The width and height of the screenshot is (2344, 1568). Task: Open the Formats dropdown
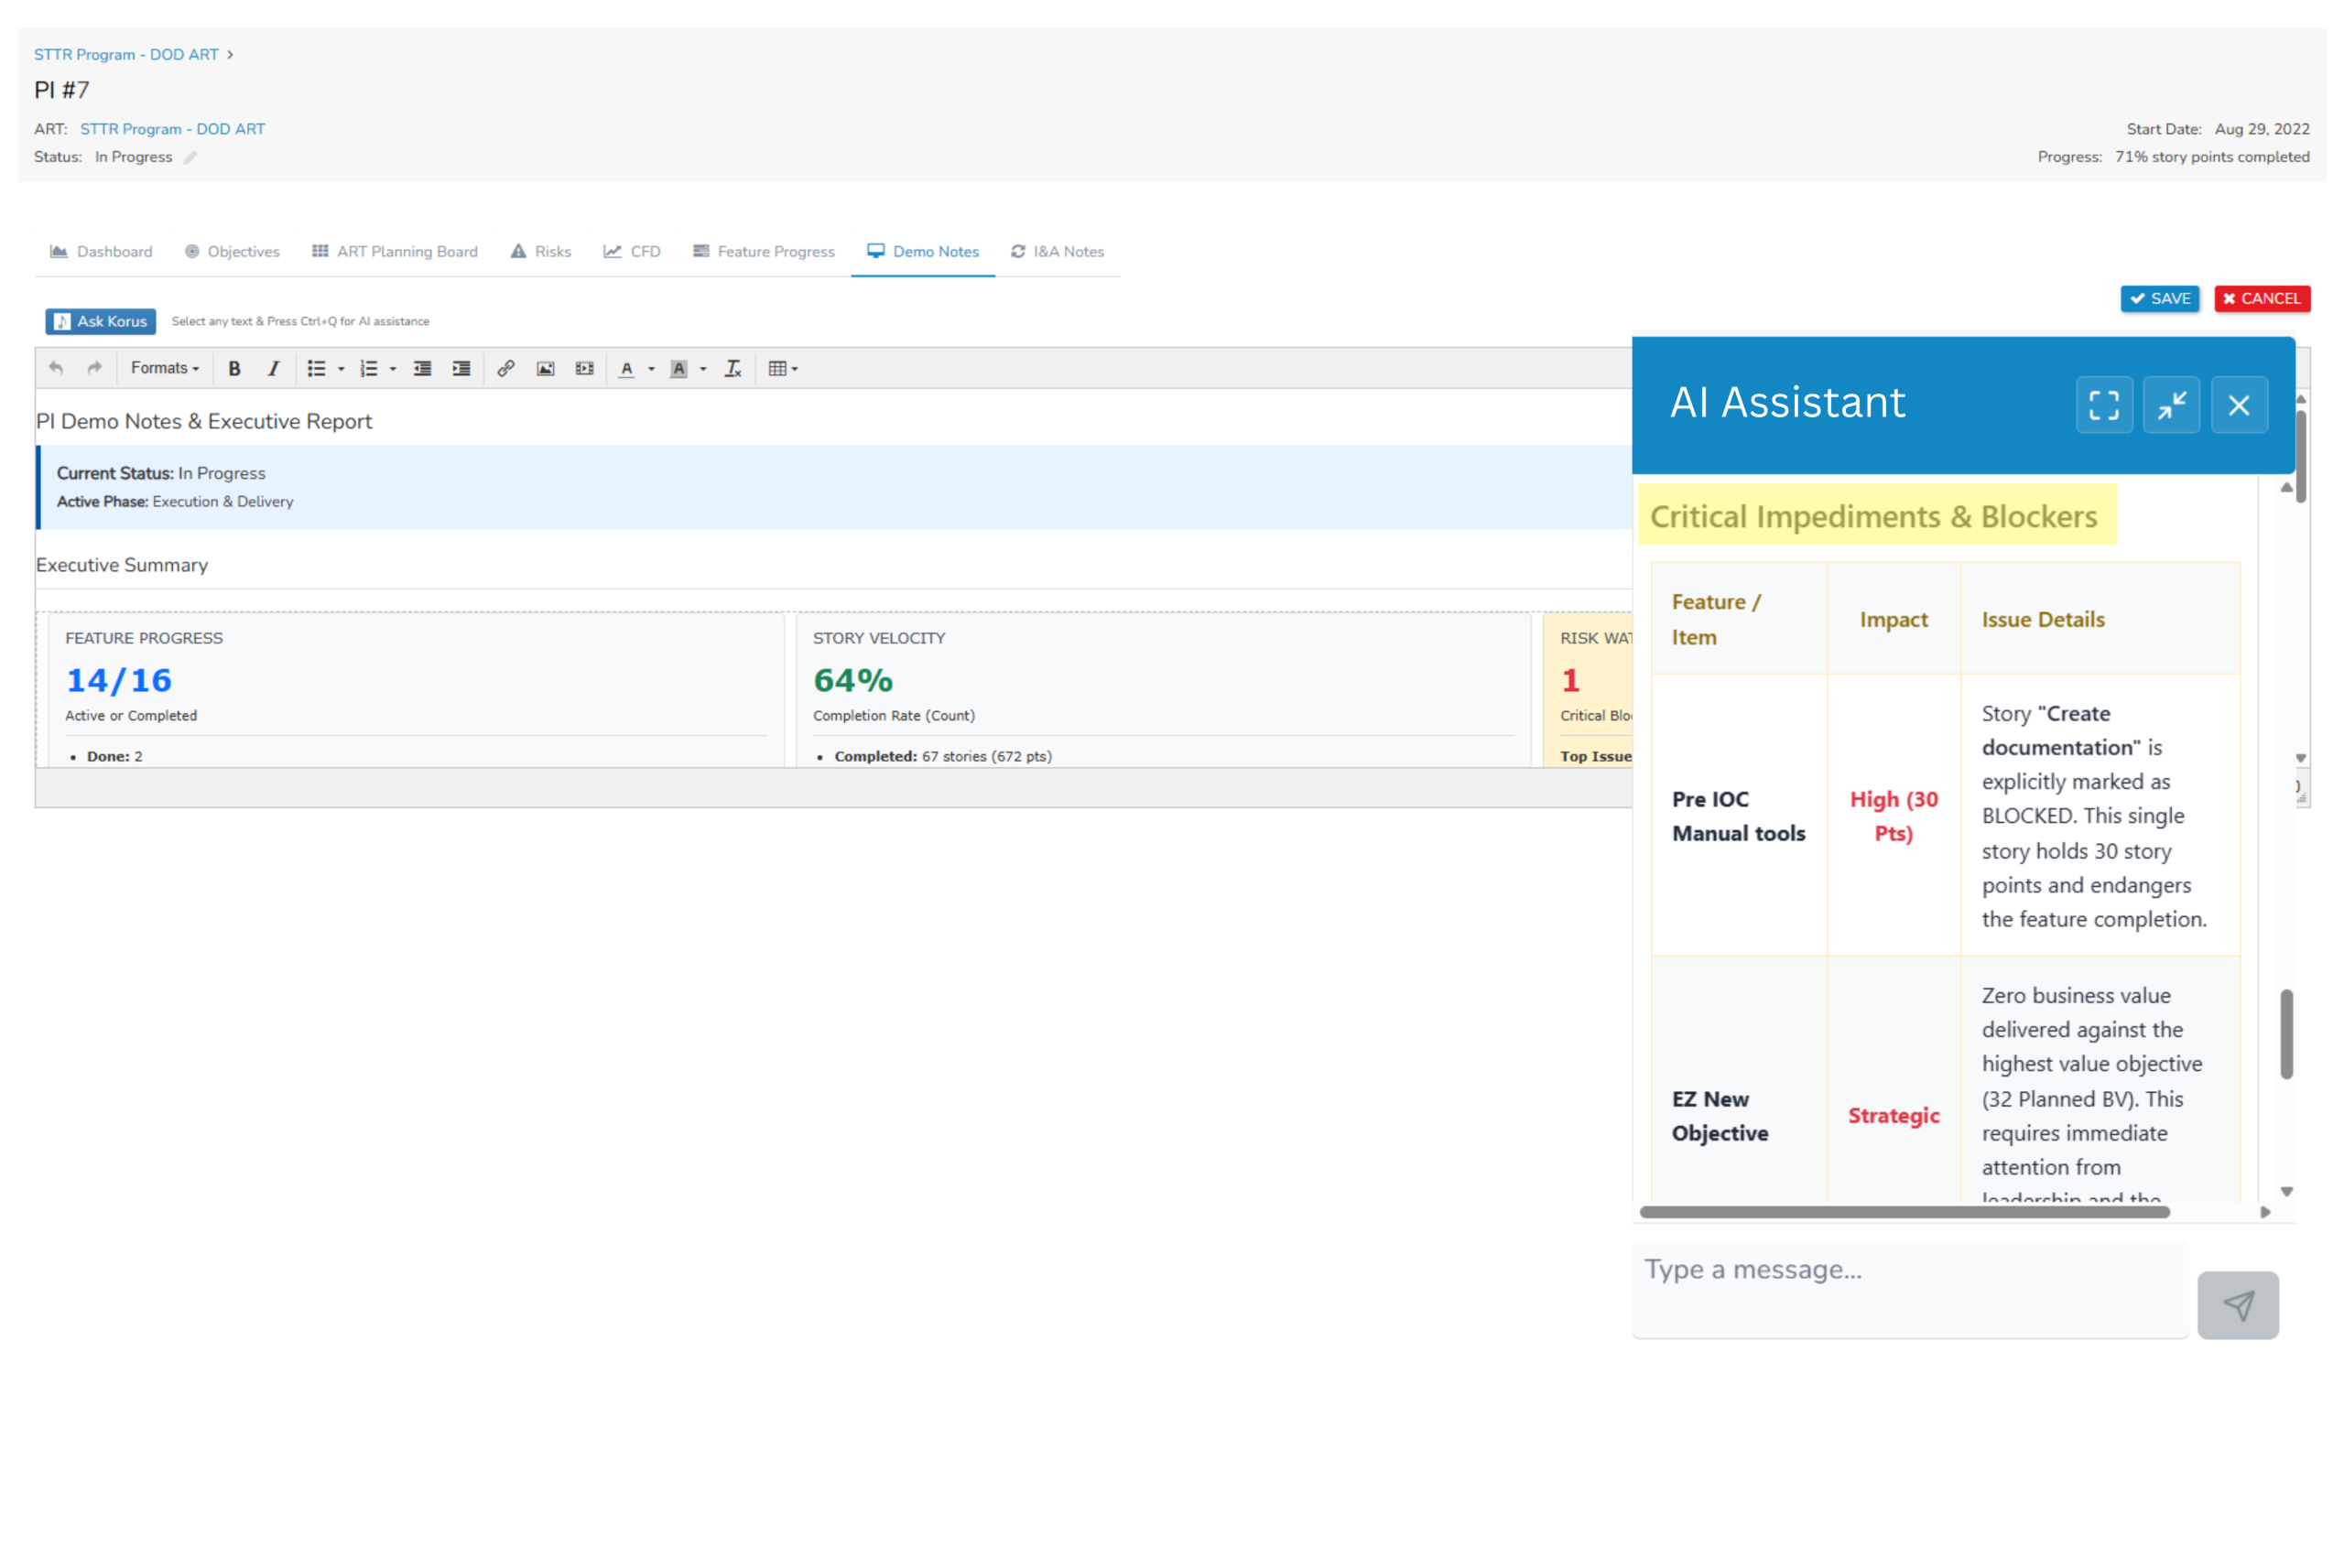(x=165, y=369)
